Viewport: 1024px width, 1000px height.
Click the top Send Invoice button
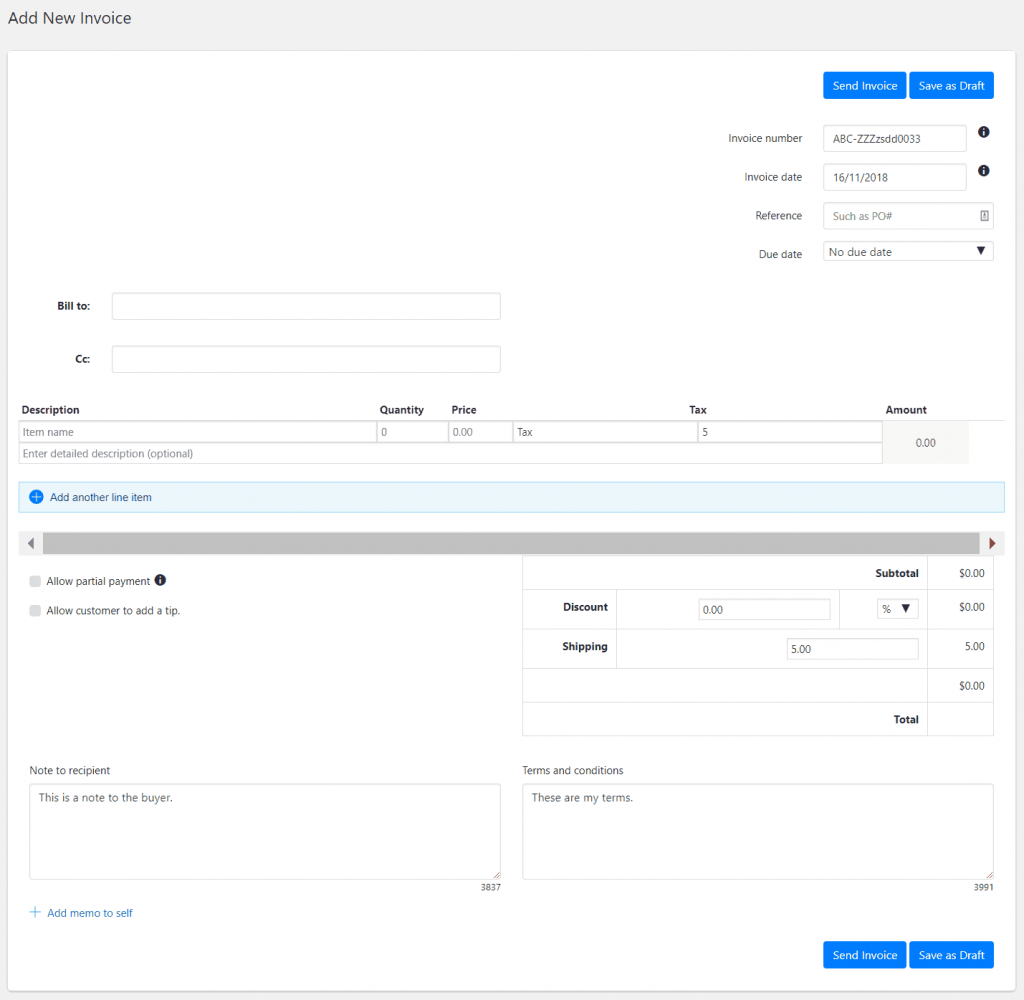point(864,85)
